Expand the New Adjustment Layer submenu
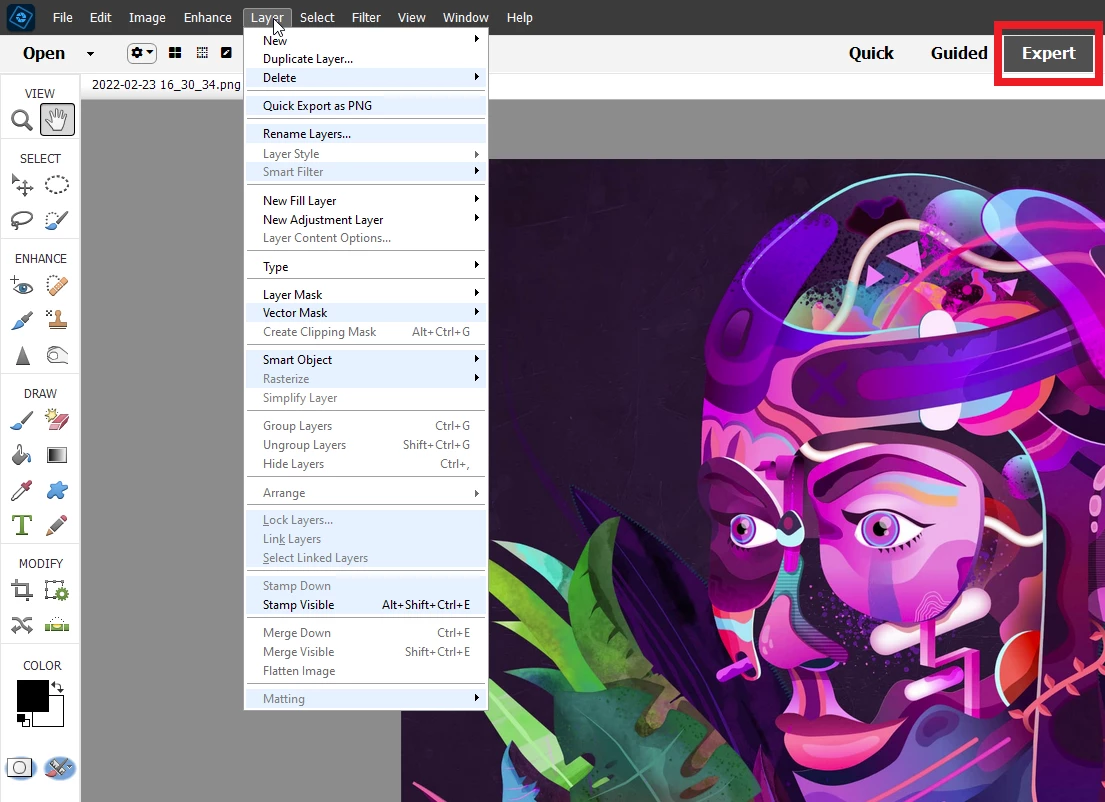This screenshot has height=802, width=1105. tap(366, 220)
